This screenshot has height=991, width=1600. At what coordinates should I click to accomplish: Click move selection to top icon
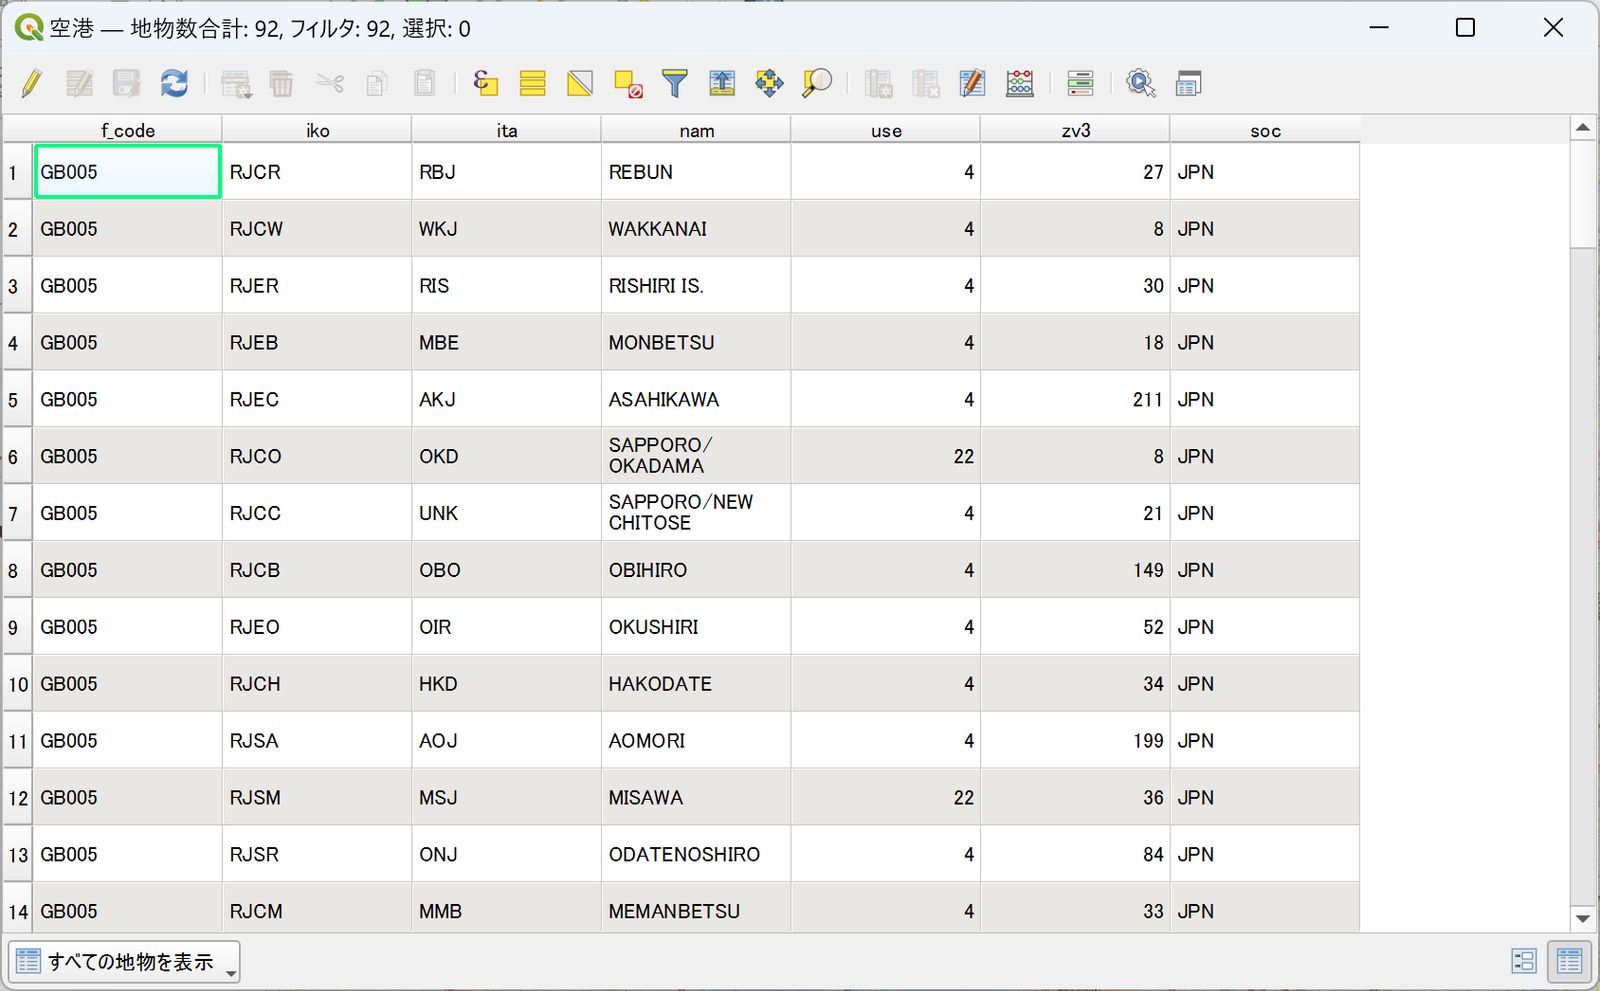722,83
